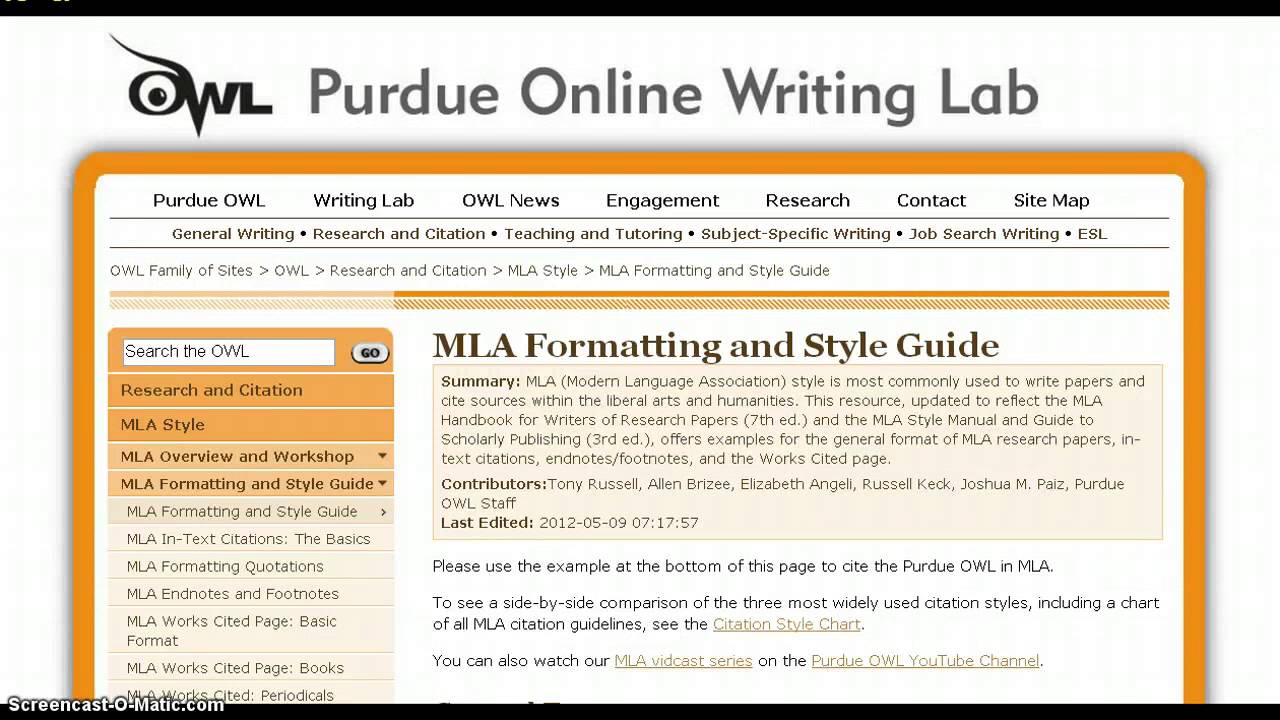Open MLA Formatting Quotations page
This screenshot has height=720, width=1280.
[225, 566]
